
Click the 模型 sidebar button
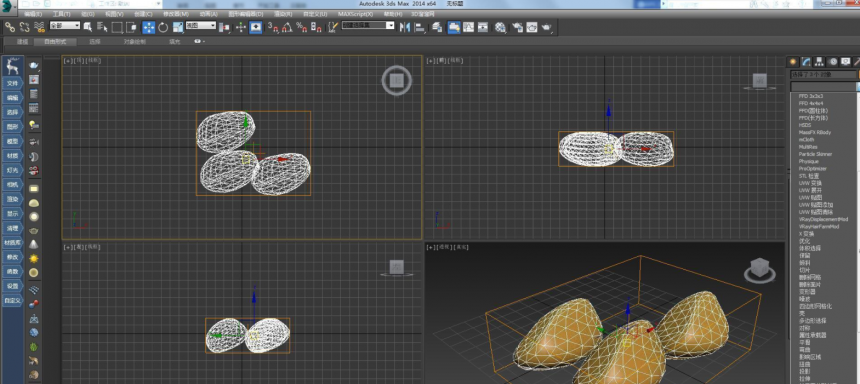13,141
